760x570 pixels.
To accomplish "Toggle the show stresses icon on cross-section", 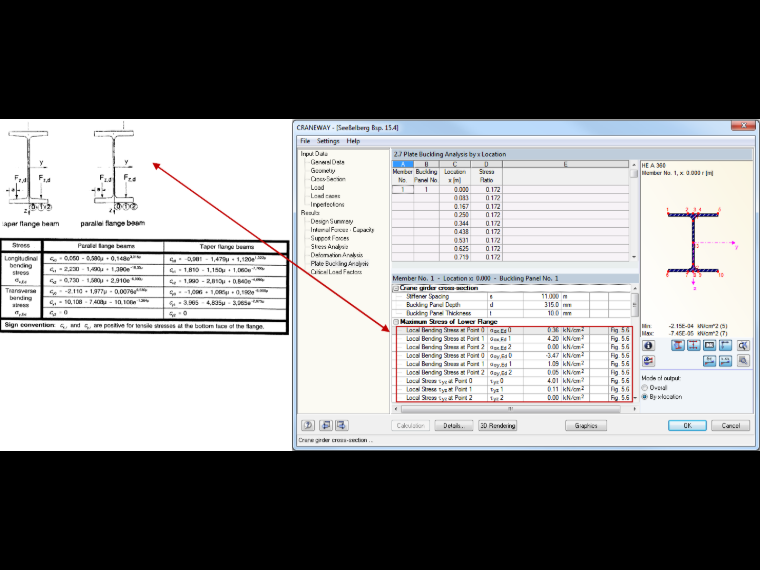I will (678, 346).
